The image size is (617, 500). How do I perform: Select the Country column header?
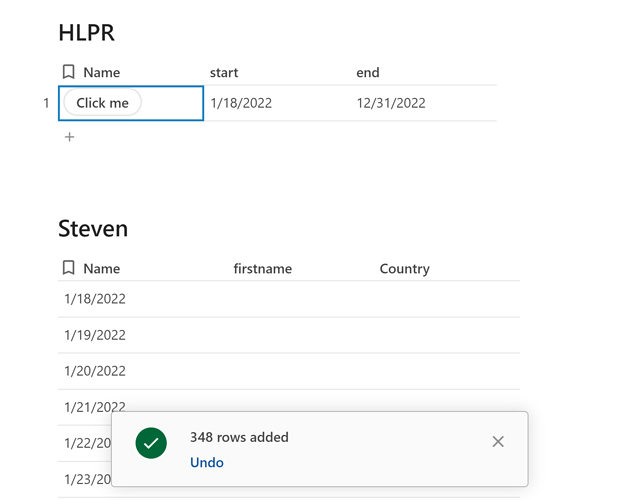(x=405, y=269)
